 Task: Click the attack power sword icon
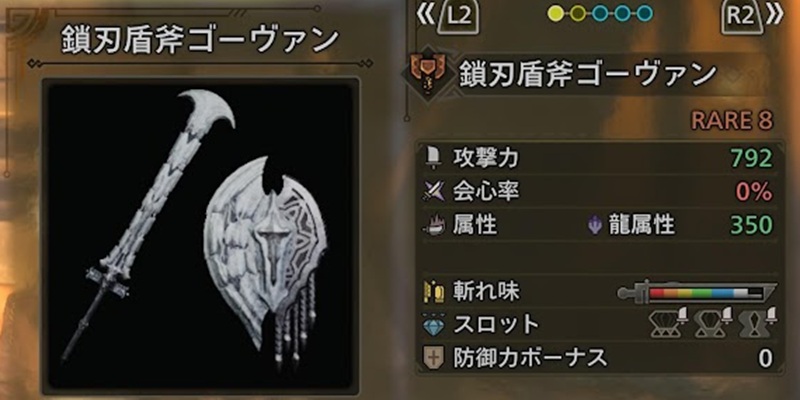click(x=432, y=159)
